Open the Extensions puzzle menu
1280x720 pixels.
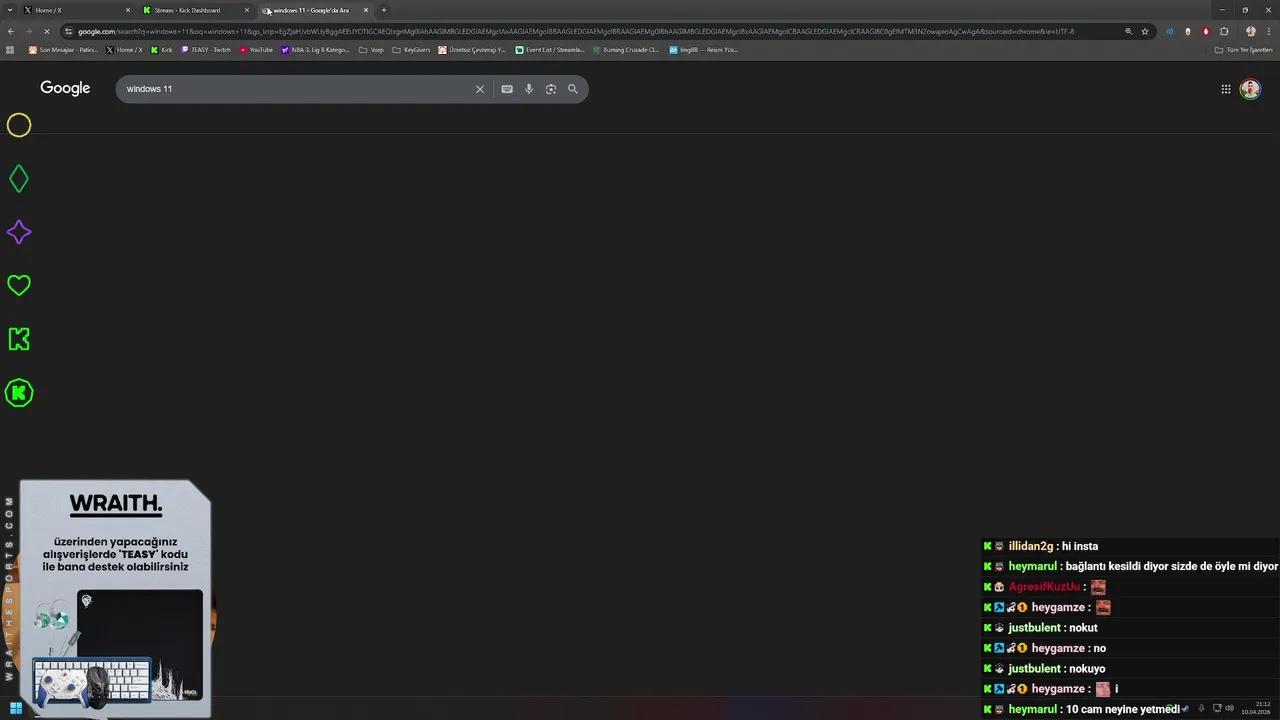click(x=1224, y=31)
